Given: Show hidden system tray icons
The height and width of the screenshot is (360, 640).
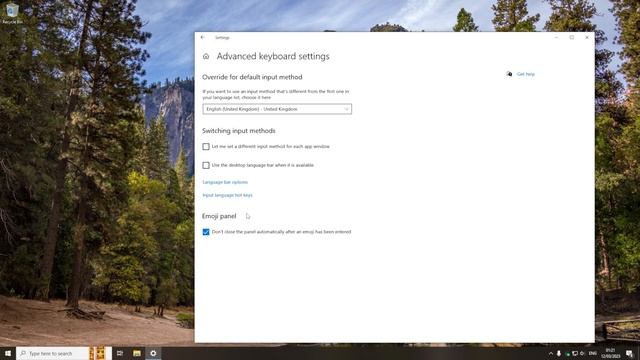Looking at the screenshot, I should coord(551,353).
